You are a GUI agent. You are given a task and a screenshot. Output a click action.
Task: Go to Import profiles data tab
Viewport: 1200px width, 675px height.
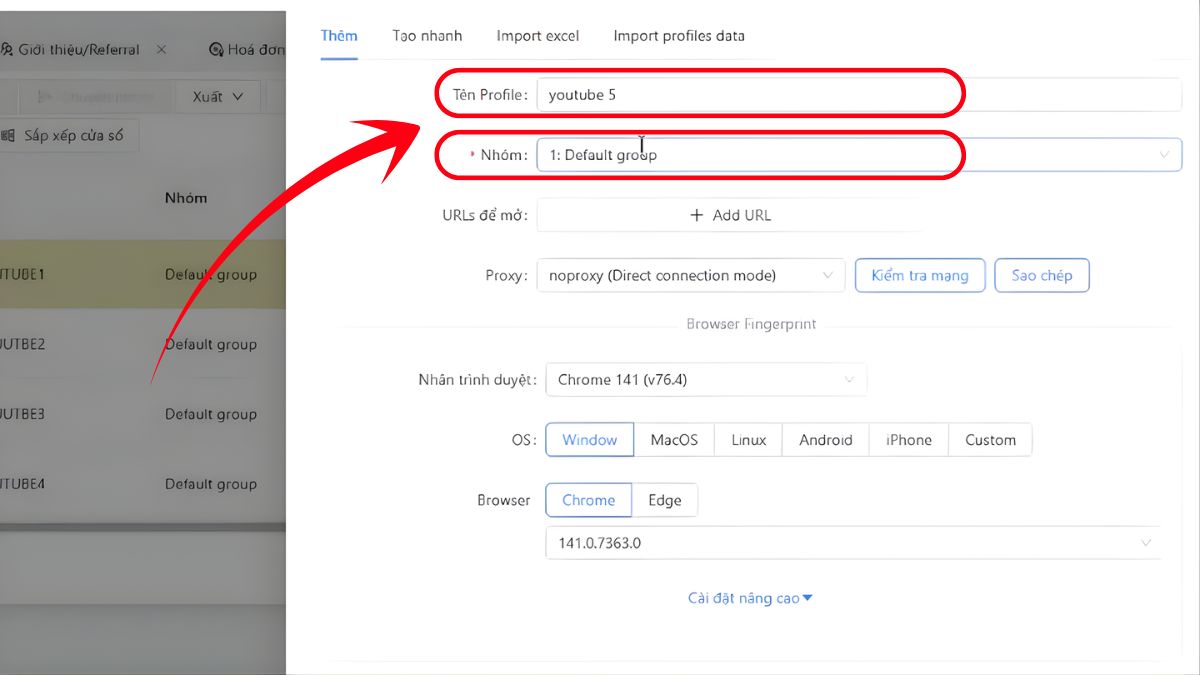678,36
